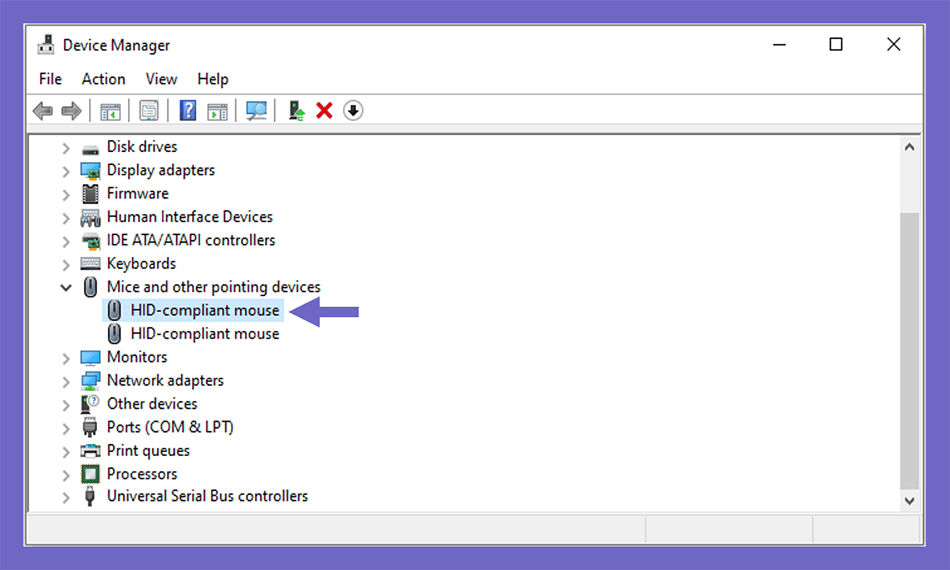The image size is (950, 570).
Task: Click the IDE ATA/ATAPI controllers icon
Action: pos(91,241)
